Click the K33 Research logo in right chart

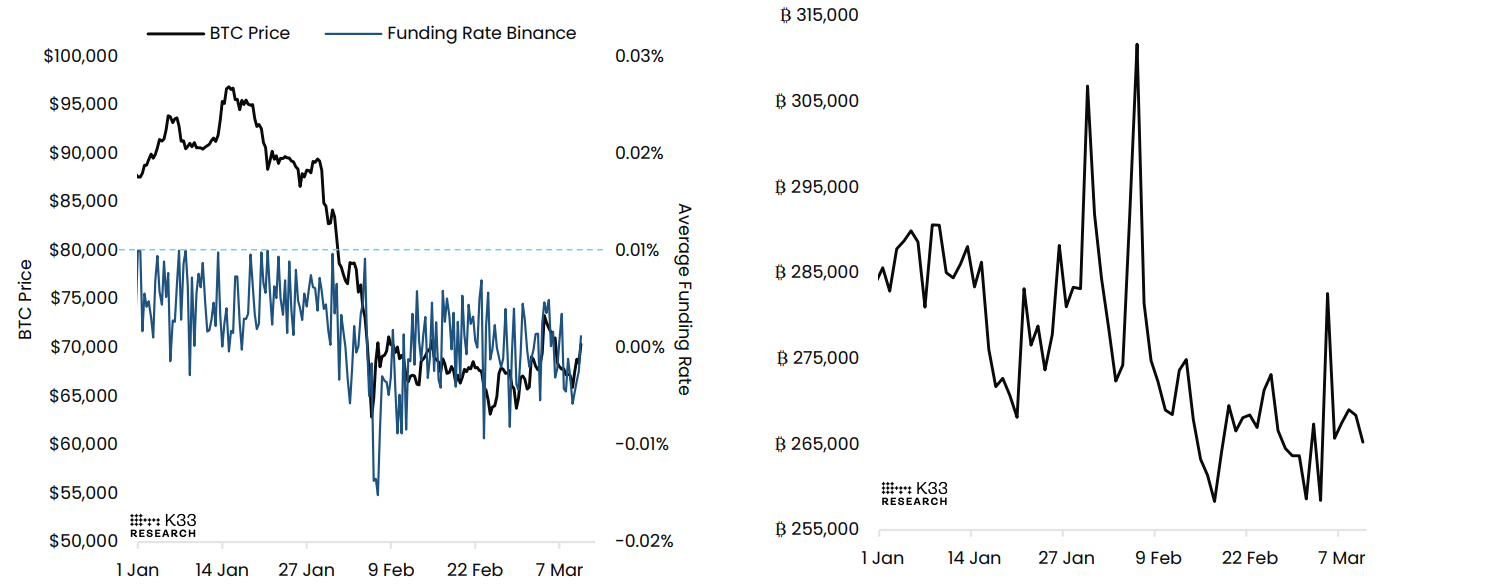(x=914, y=493)
